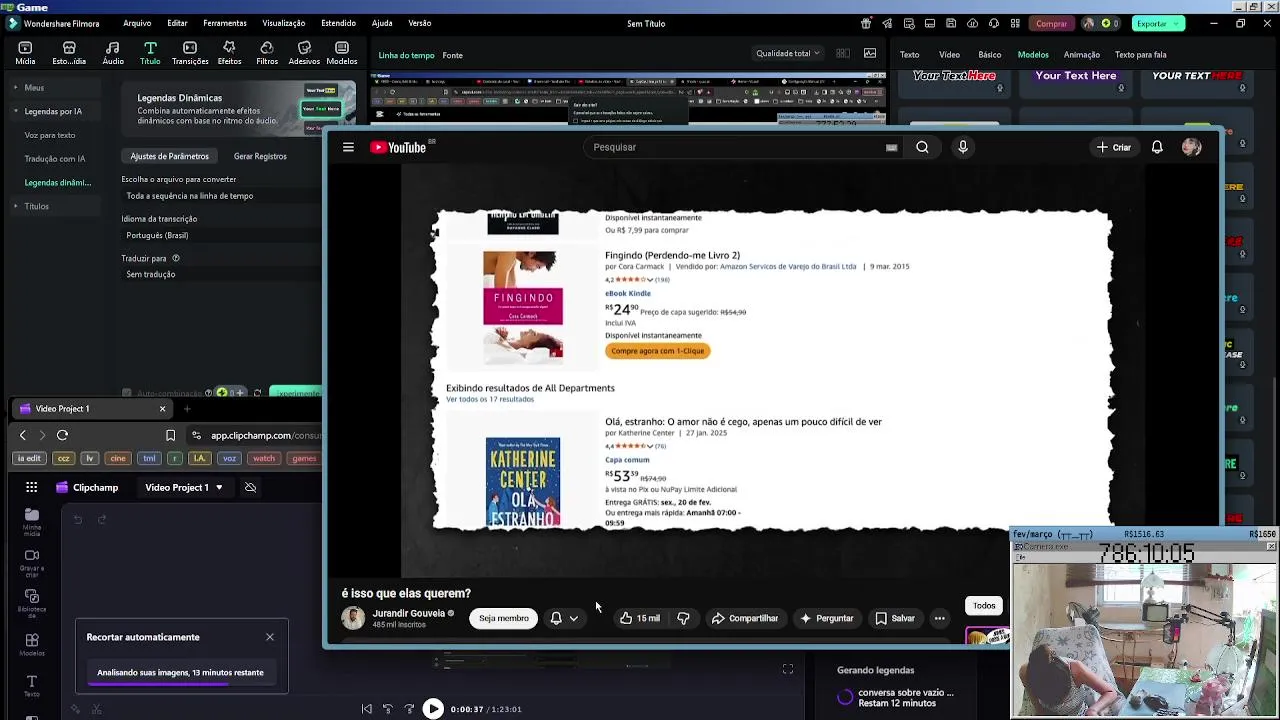Open the Visualização menu

[284, 23]
